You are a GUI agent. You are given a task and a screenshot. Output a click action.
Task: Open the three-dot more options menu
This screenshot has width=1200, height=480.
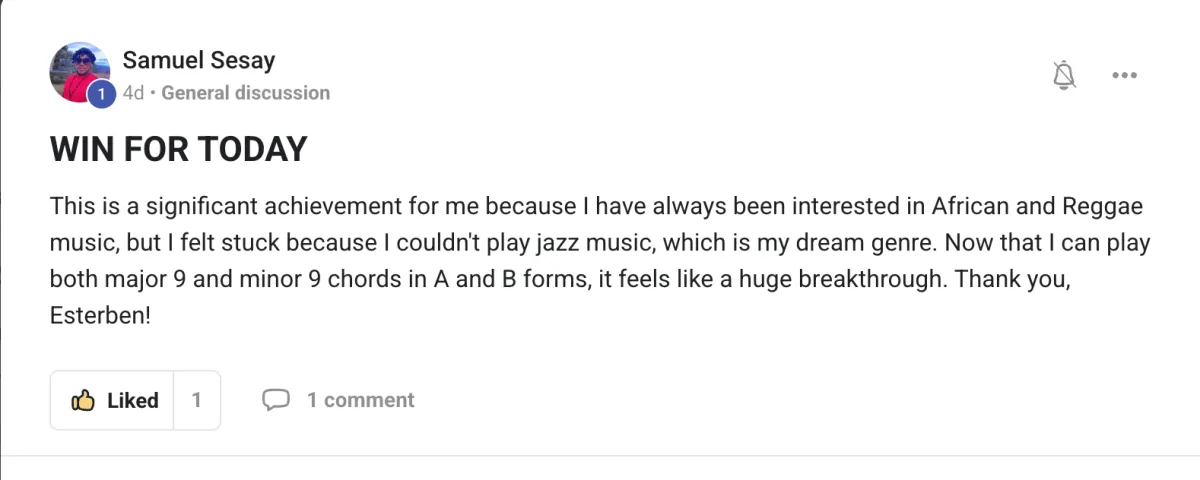pos(1125,75)
